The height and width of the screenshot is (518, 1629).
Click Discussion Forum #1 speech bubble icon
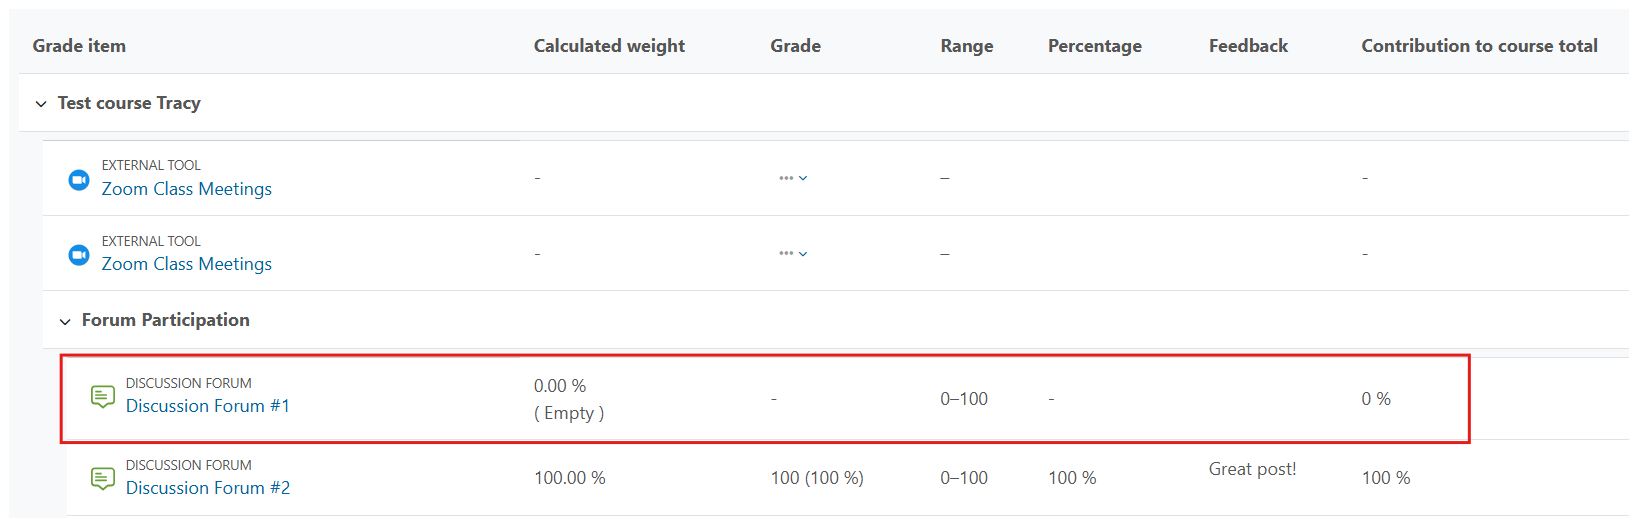(103, 397)
